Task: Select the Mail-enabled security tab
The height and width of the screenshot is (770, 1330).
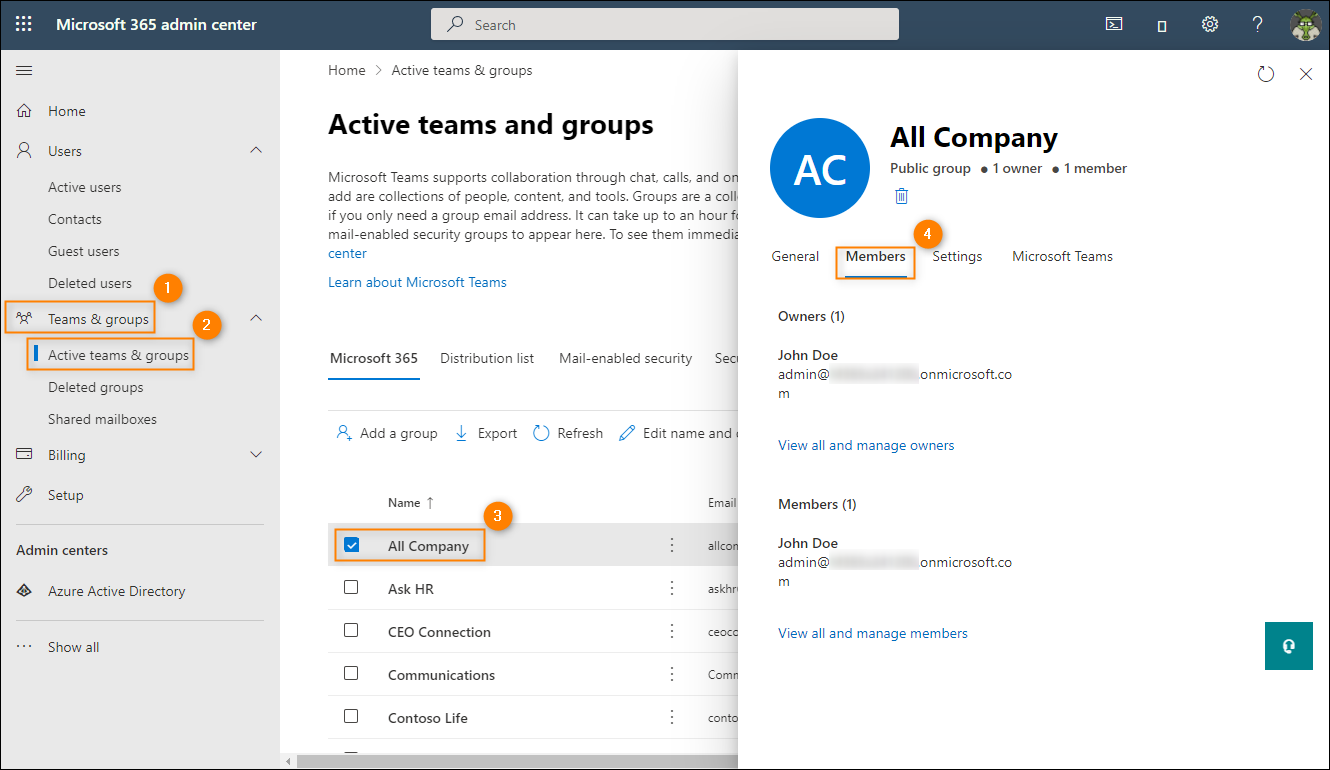Action: point(626,358)
